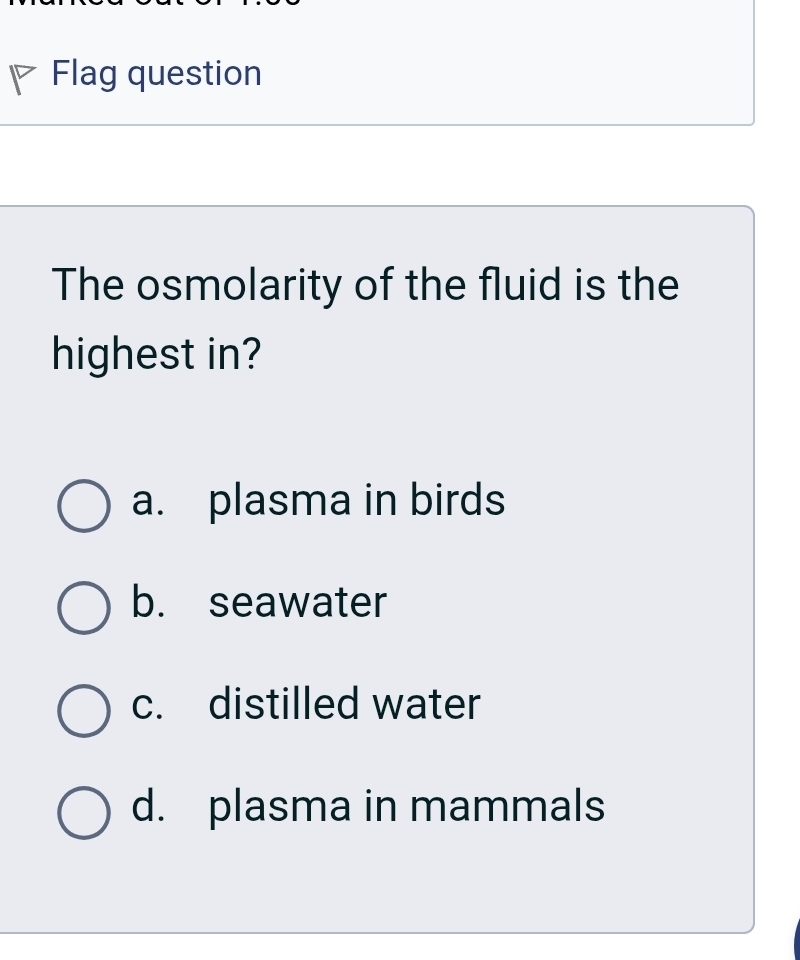Click the 'plasma in mammals' answer text

[x=407, y=806]
